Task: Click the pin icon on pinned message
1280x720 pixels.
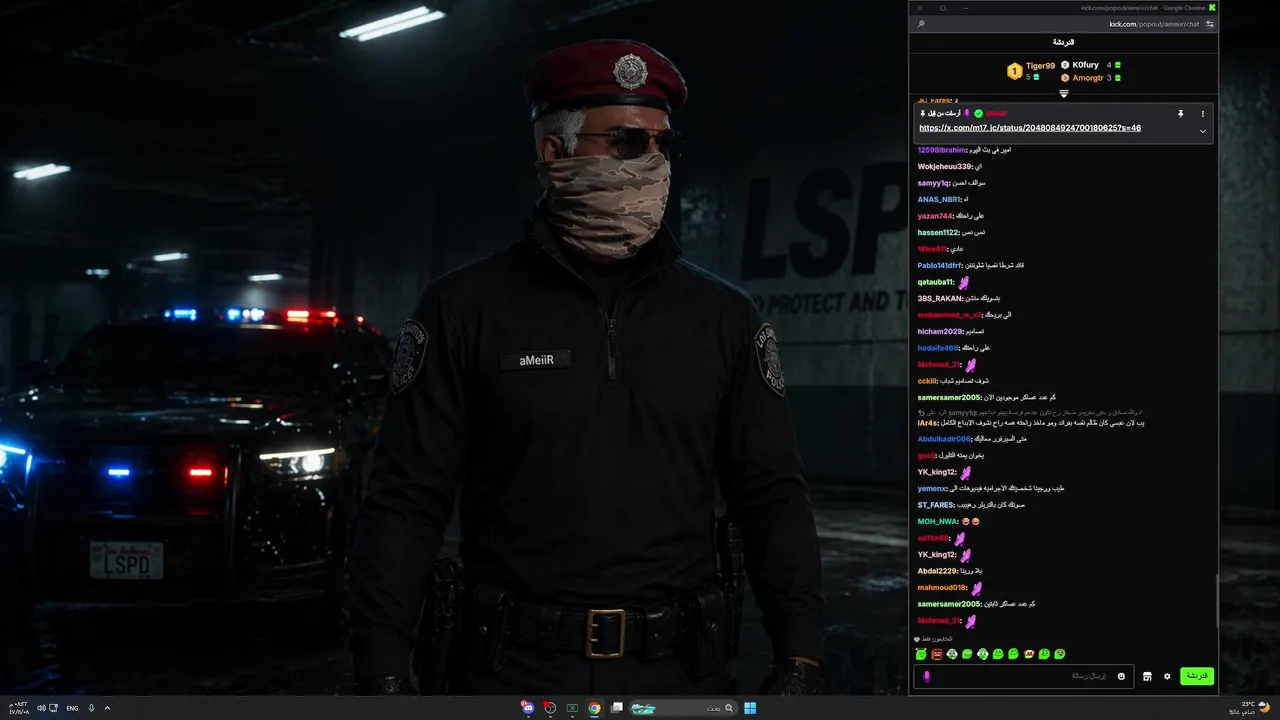Action: point(1181,114)
